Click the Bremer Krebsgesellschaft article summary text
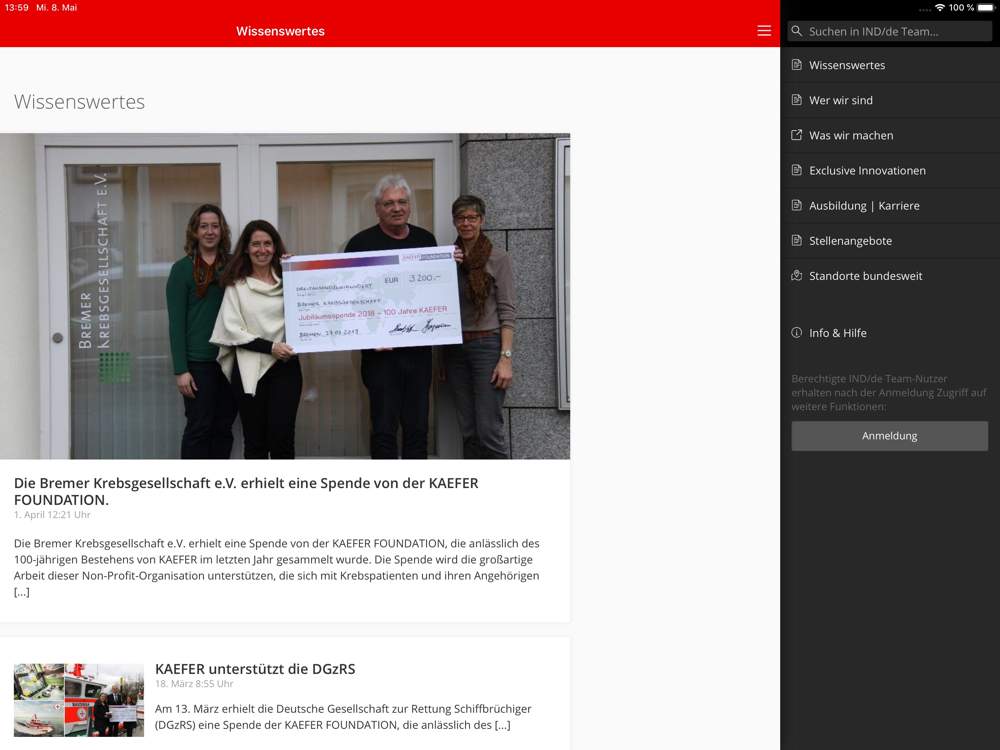This screenshot has height=750, width=1000. point(277,568)
